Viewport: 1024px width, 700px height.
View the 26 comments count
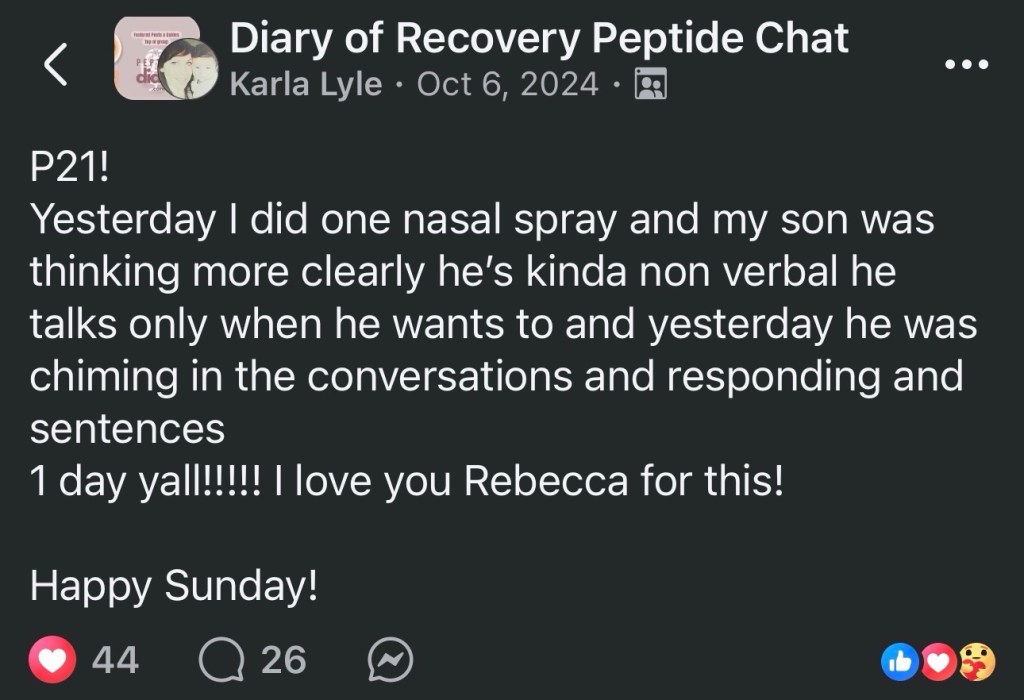coord(283,660)
